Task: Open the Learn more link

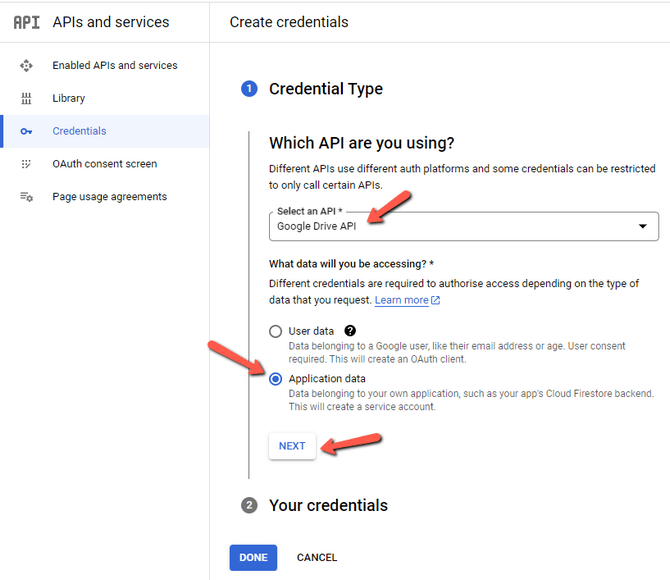Action: (402, 300)
